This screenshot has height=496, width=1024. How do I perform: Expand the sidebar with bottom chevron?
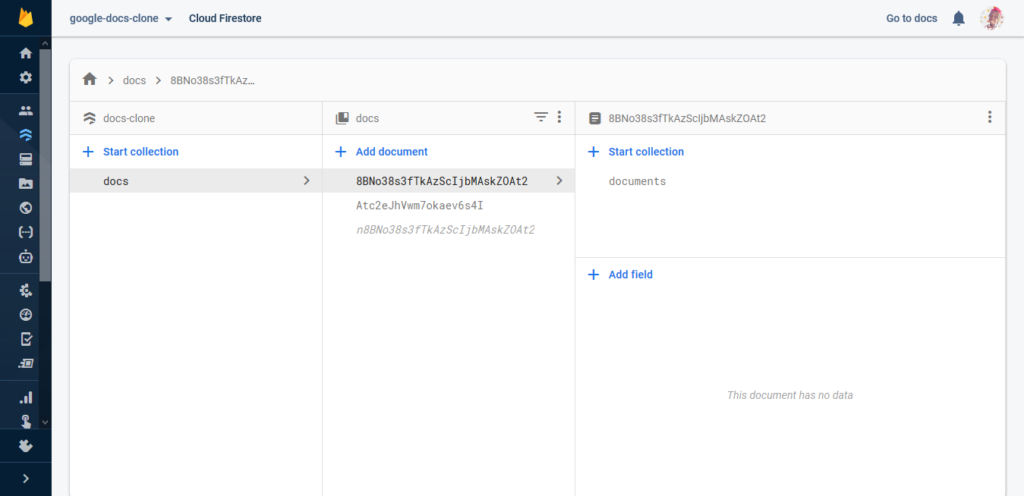(x=26, y=478)
